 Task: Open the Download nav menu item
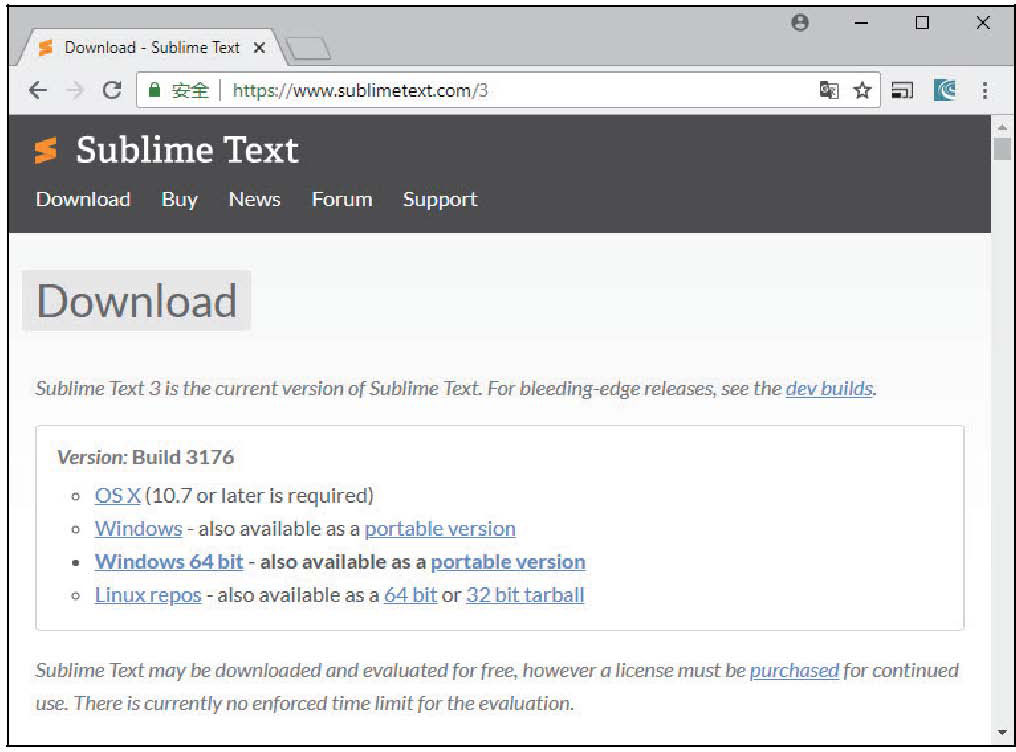pos(84,199)
